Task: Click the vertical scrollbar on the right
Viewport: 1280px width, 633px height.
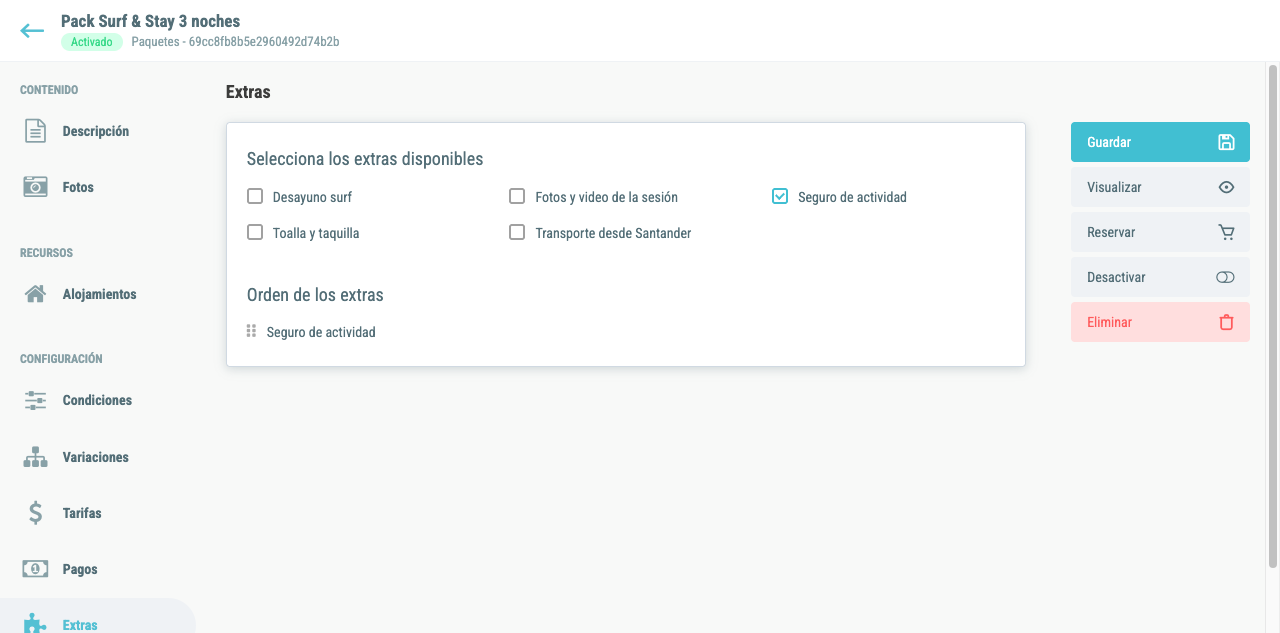Action: 1272,316
